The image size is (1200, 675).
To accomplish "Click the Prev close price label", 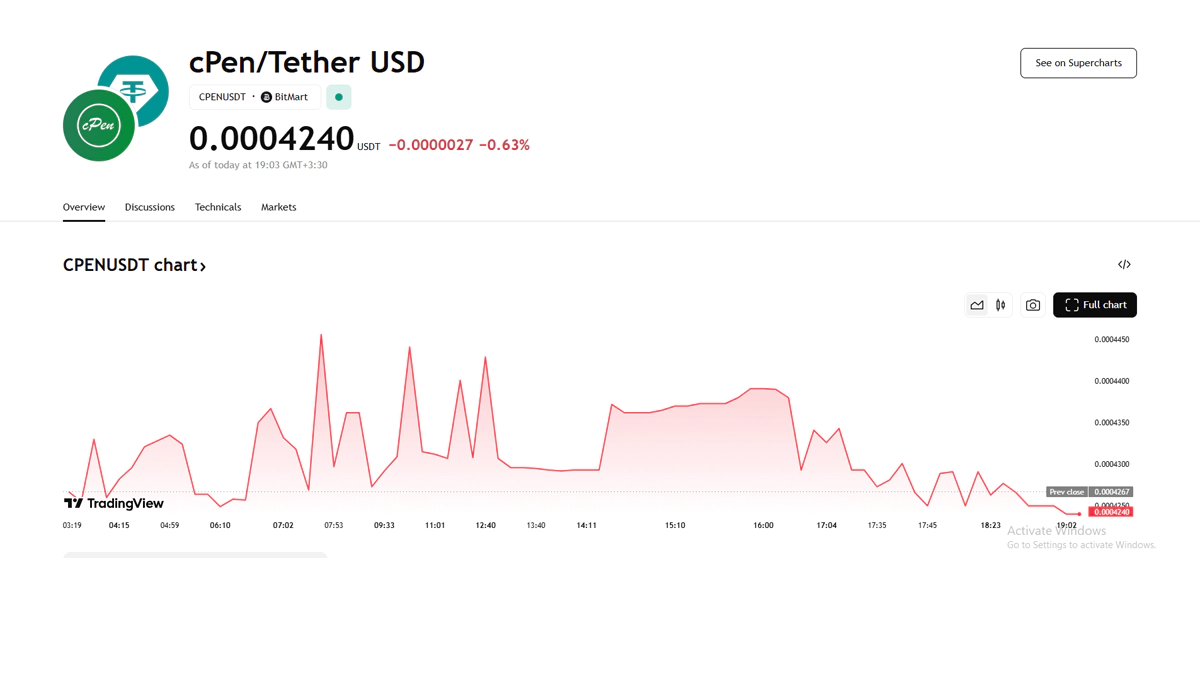I will click(1066, 492).
